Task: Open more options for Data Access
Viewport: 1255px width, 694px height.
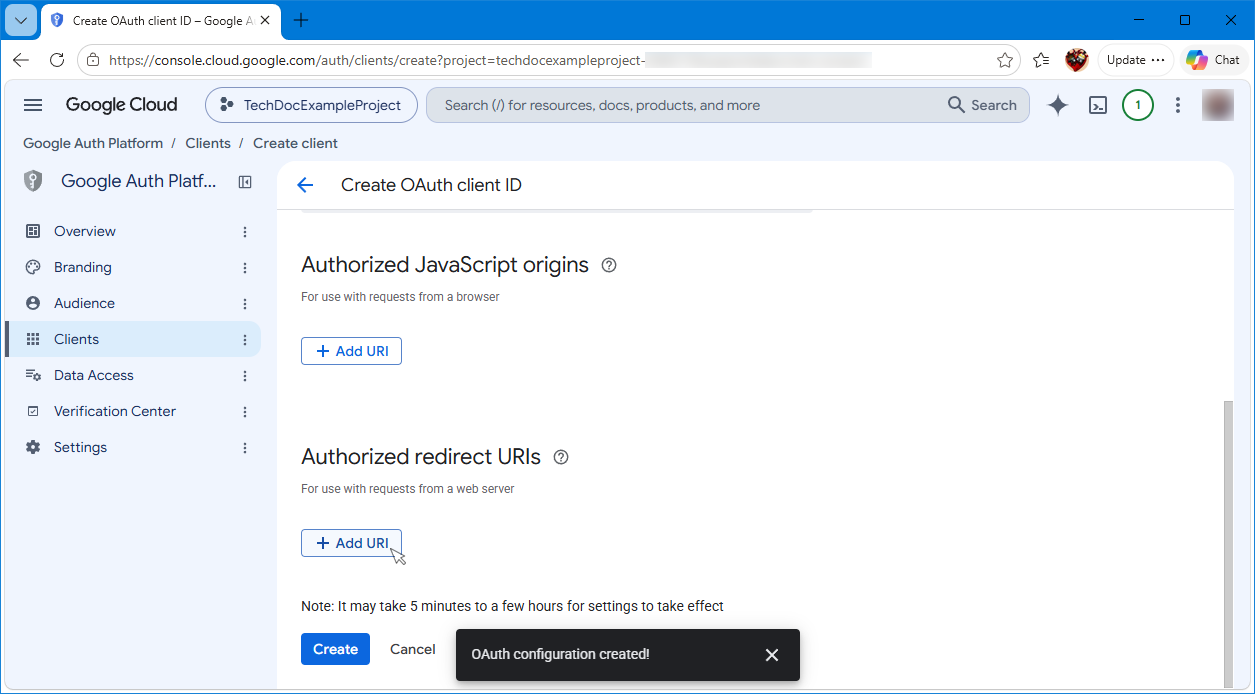Action: point(245,376)
